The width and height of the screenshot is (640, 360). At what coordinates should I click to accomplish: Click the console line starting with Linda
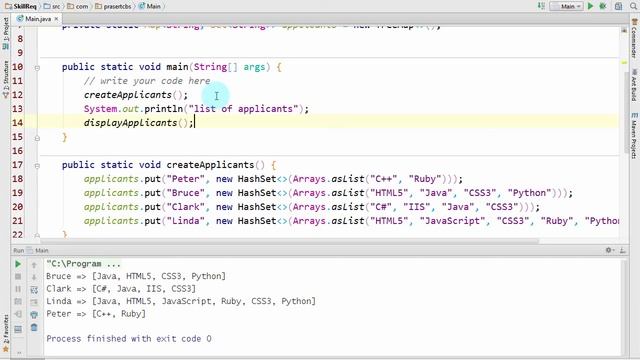[x=181, y=301]
